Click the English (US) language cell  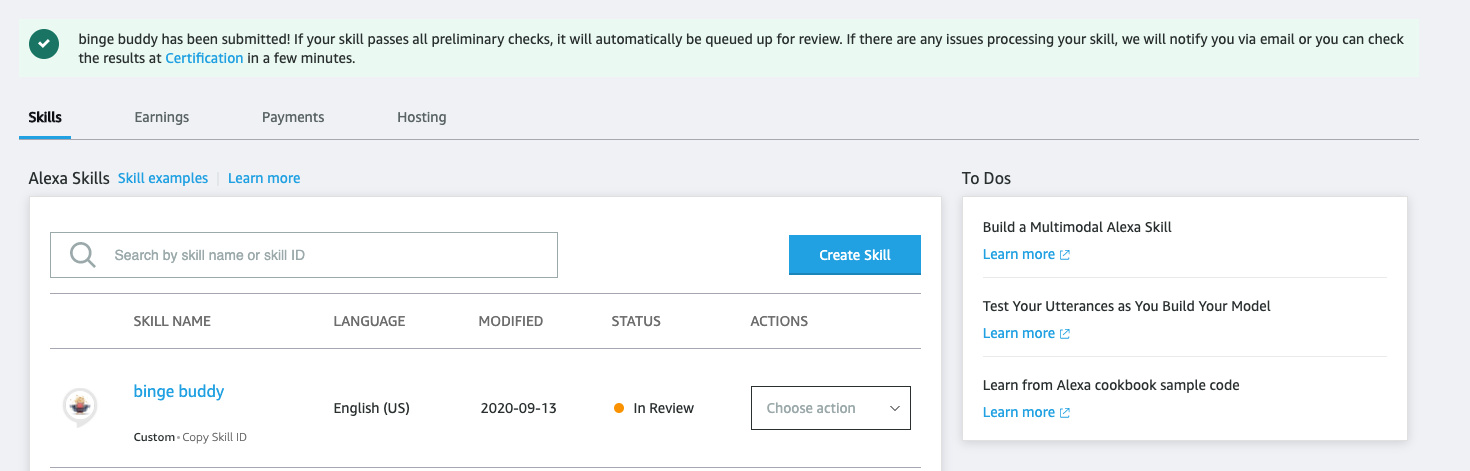click(372, 408)
